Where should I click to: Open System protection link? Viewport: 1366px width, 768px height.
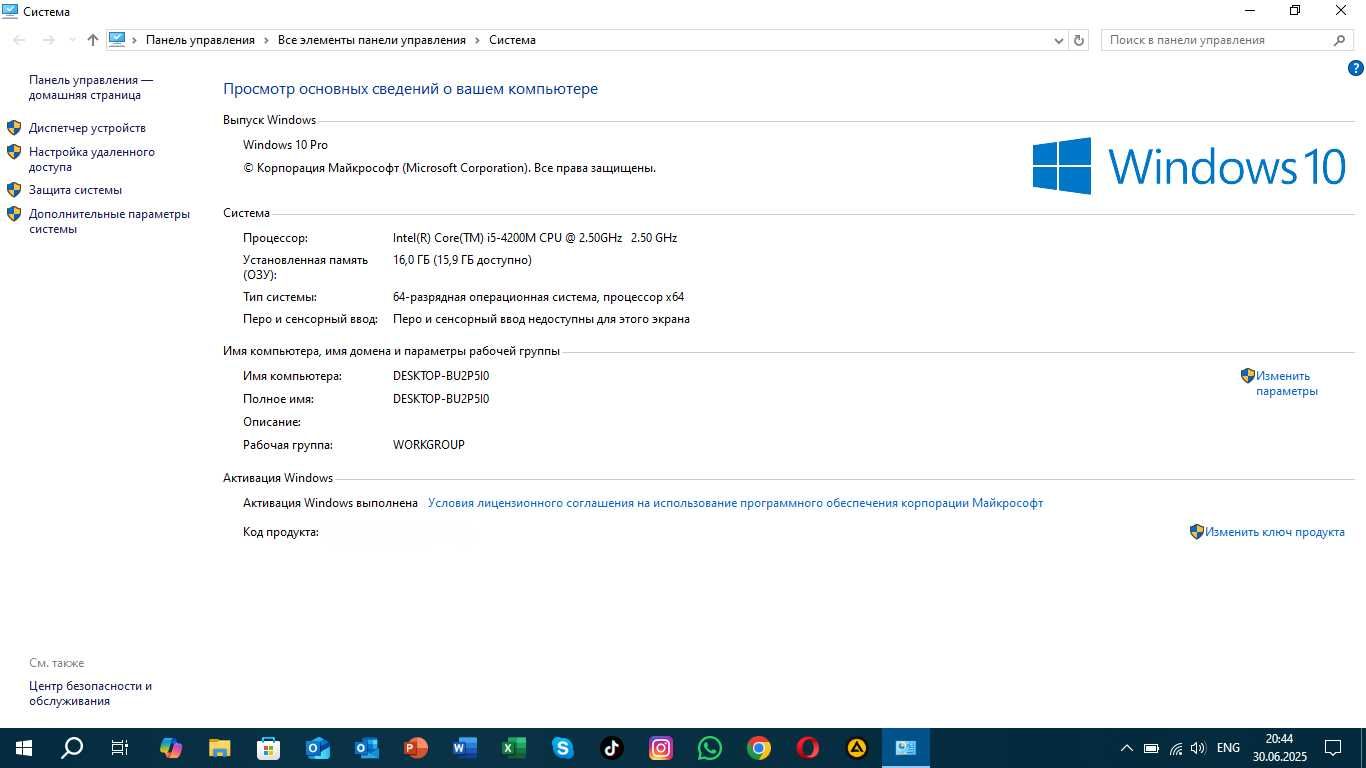pyautogui.click(x=75, y=190)
